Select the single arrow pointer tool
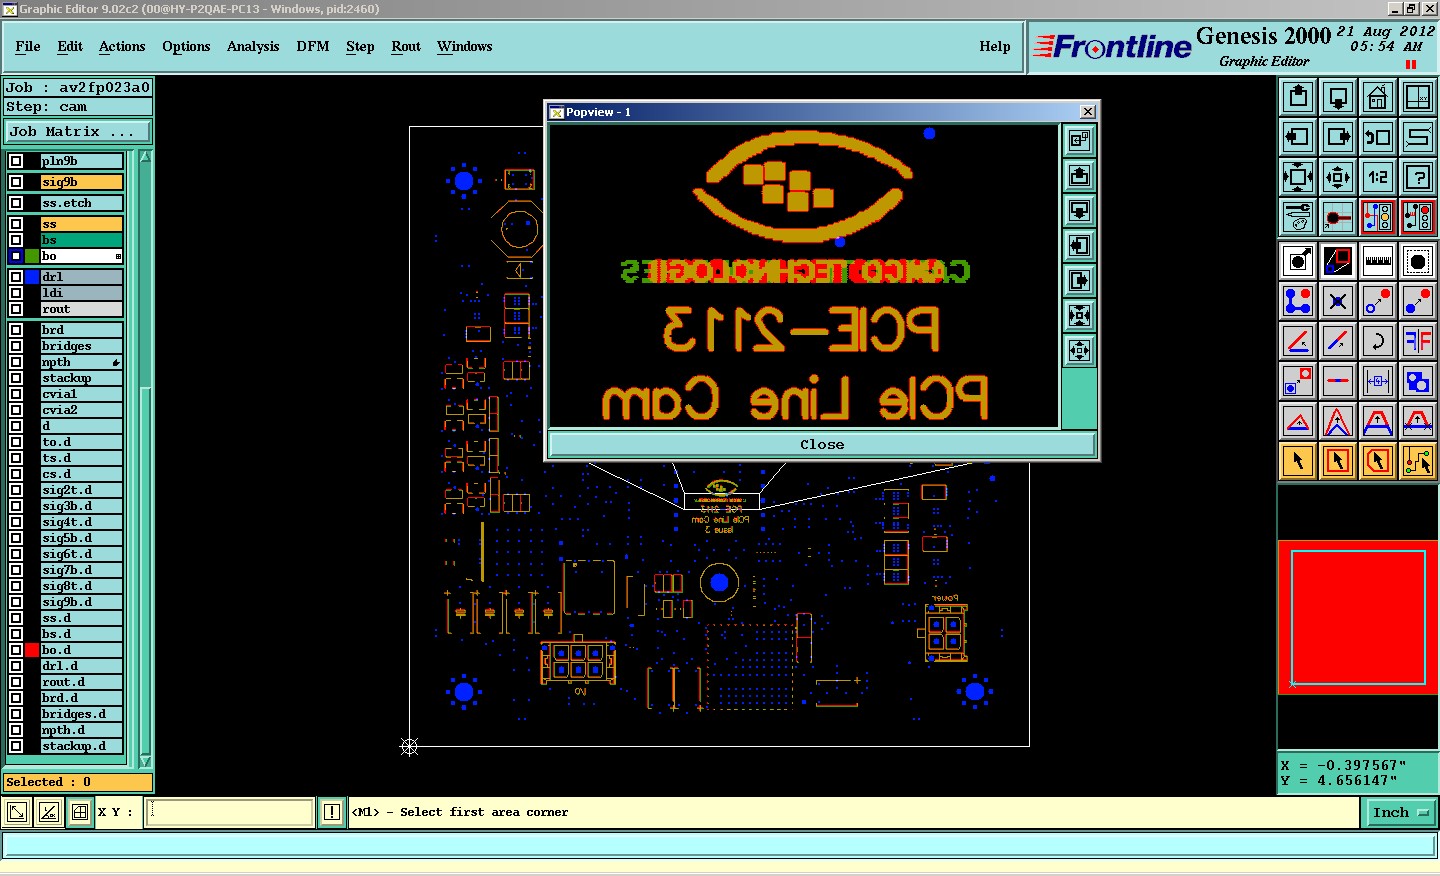Image resolution: width=1440 pixels, height=876 pixels. click(1298, 461)
